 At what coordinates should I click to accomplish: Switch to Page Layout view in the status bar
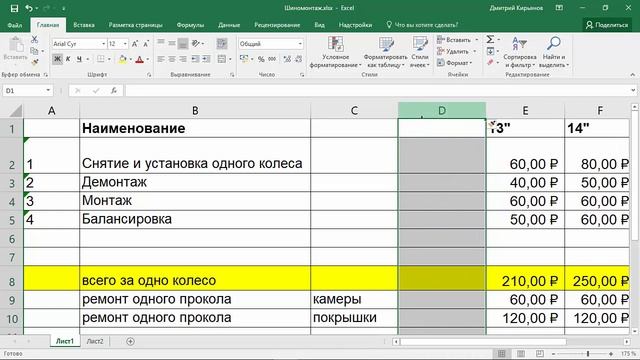coord(521,353)
